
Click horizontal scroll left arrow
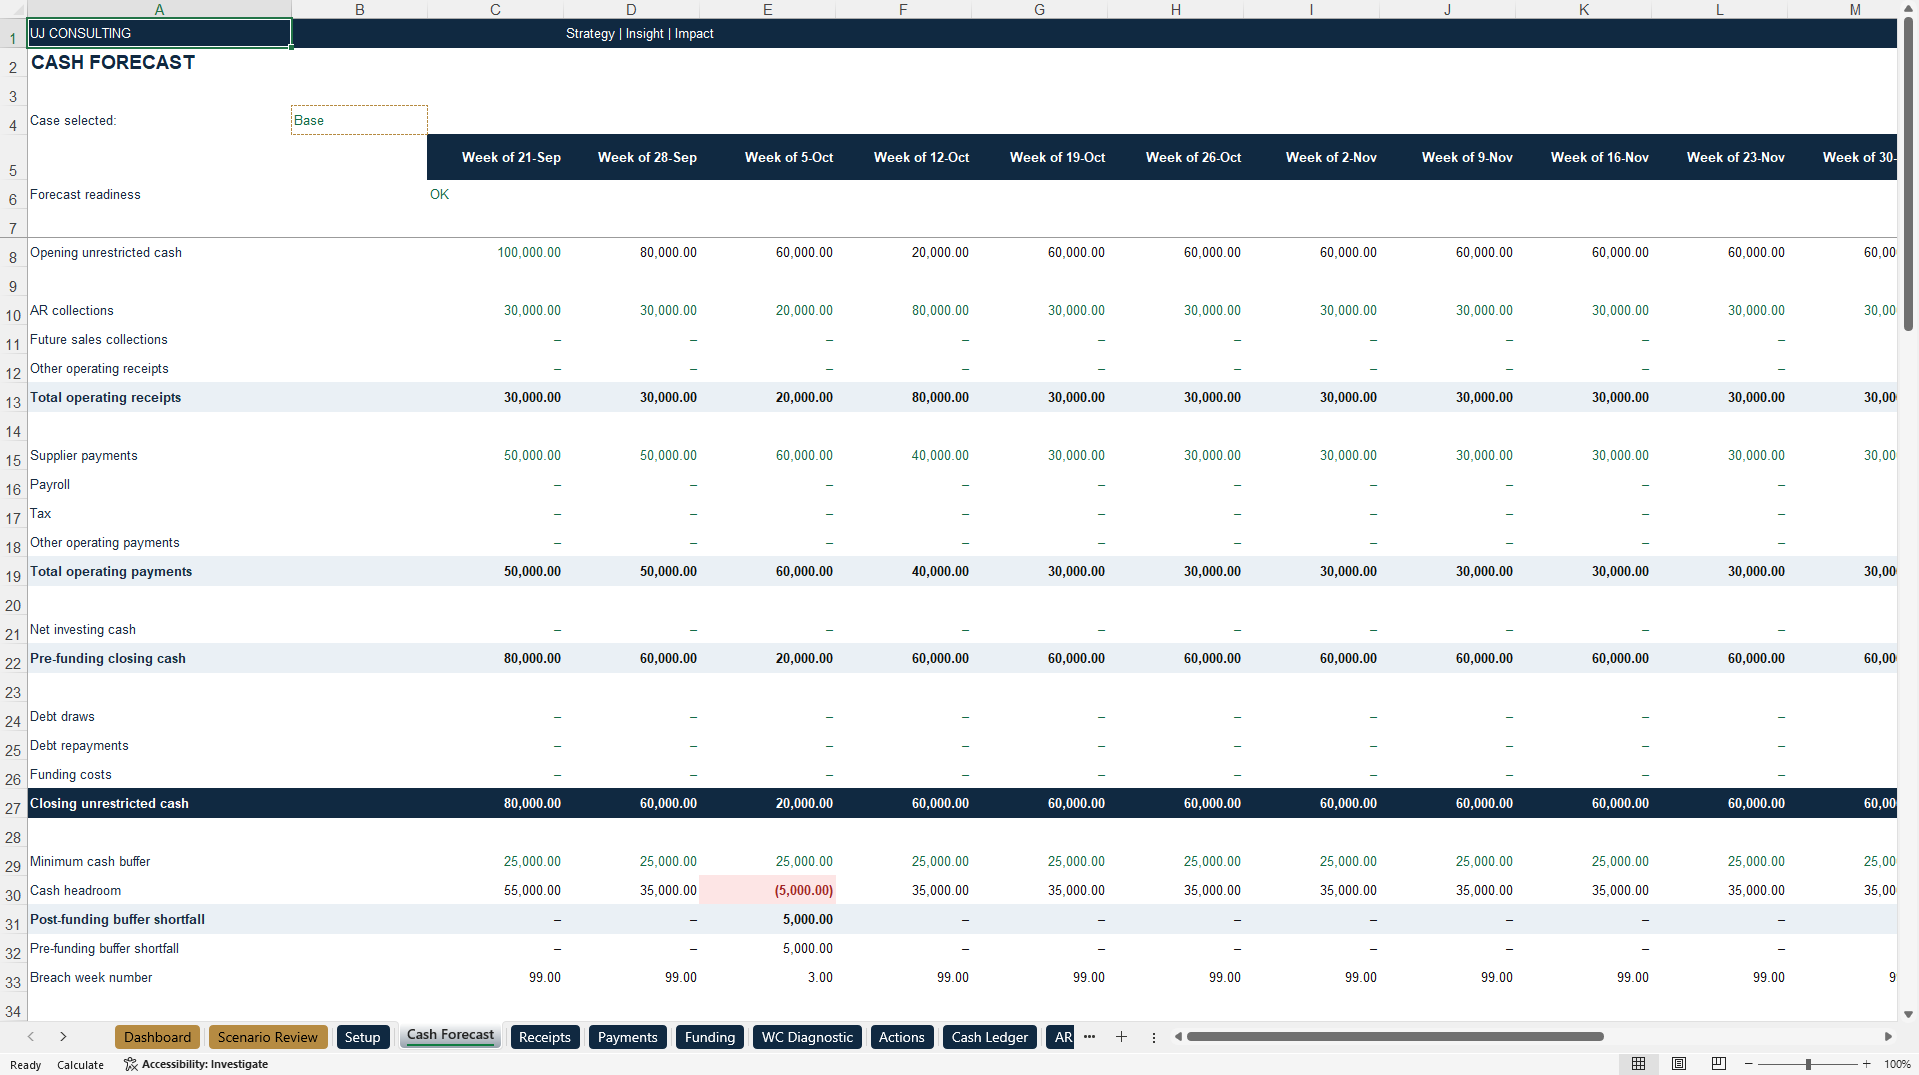[1179, 1037]
